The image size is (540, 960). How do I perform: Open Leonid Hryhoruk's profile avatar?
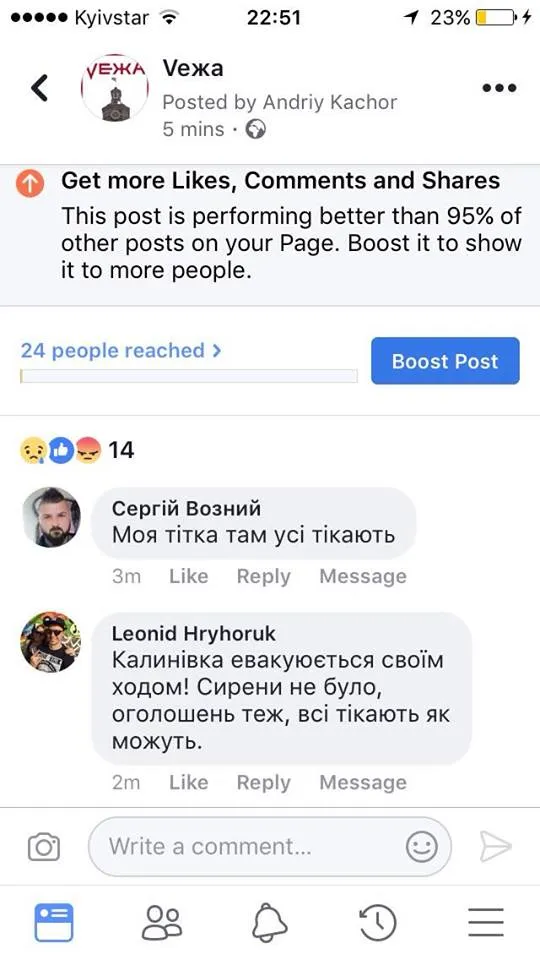50,642
